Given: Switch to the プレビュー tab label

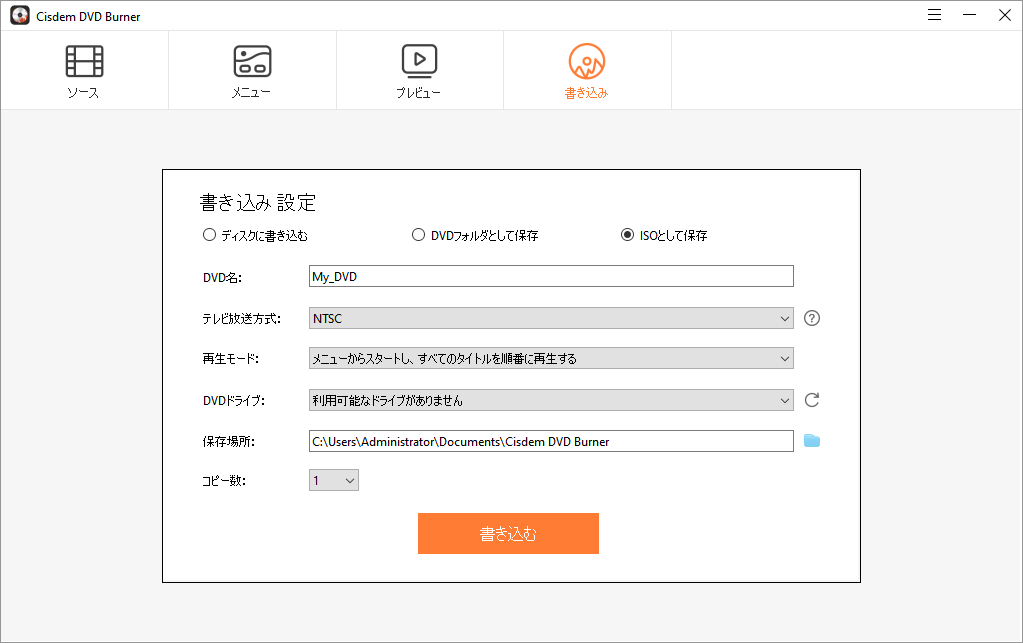Looking at the screenshot, I should (x=418, y=93).
